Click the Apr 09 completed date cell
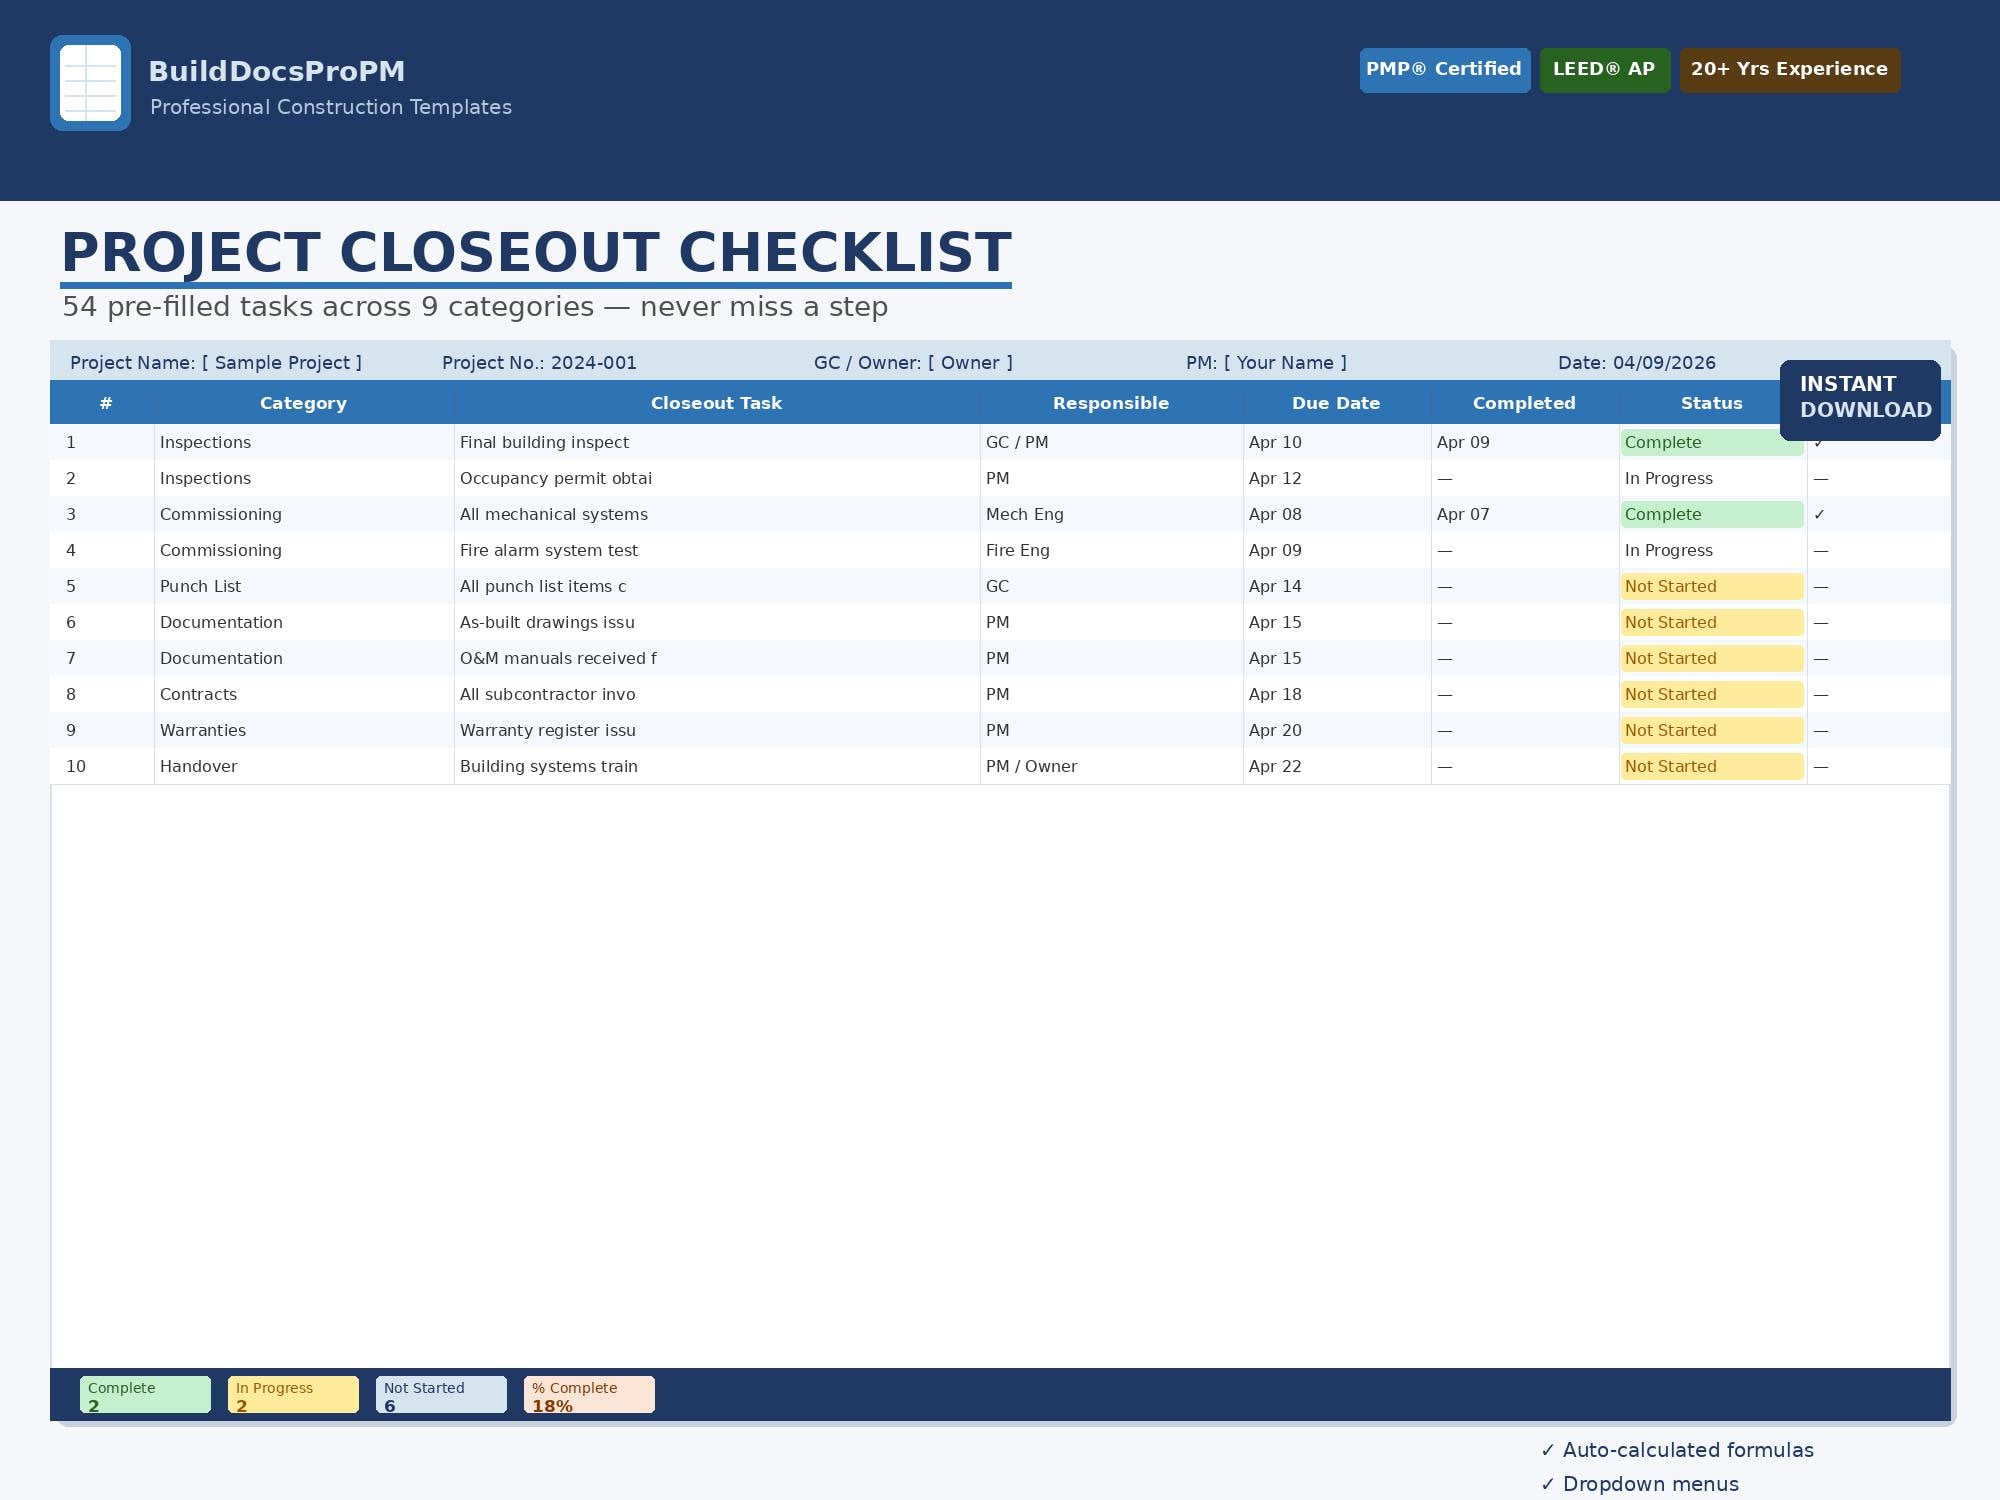The height and width of the screenshot is (1500, 2000). 1525,442
